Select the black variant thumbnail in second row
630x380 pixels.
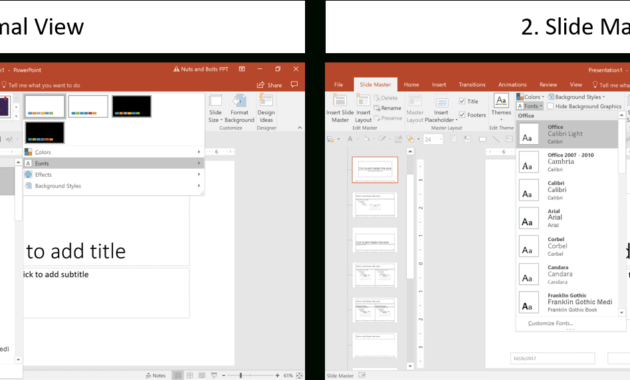[45, 132]
